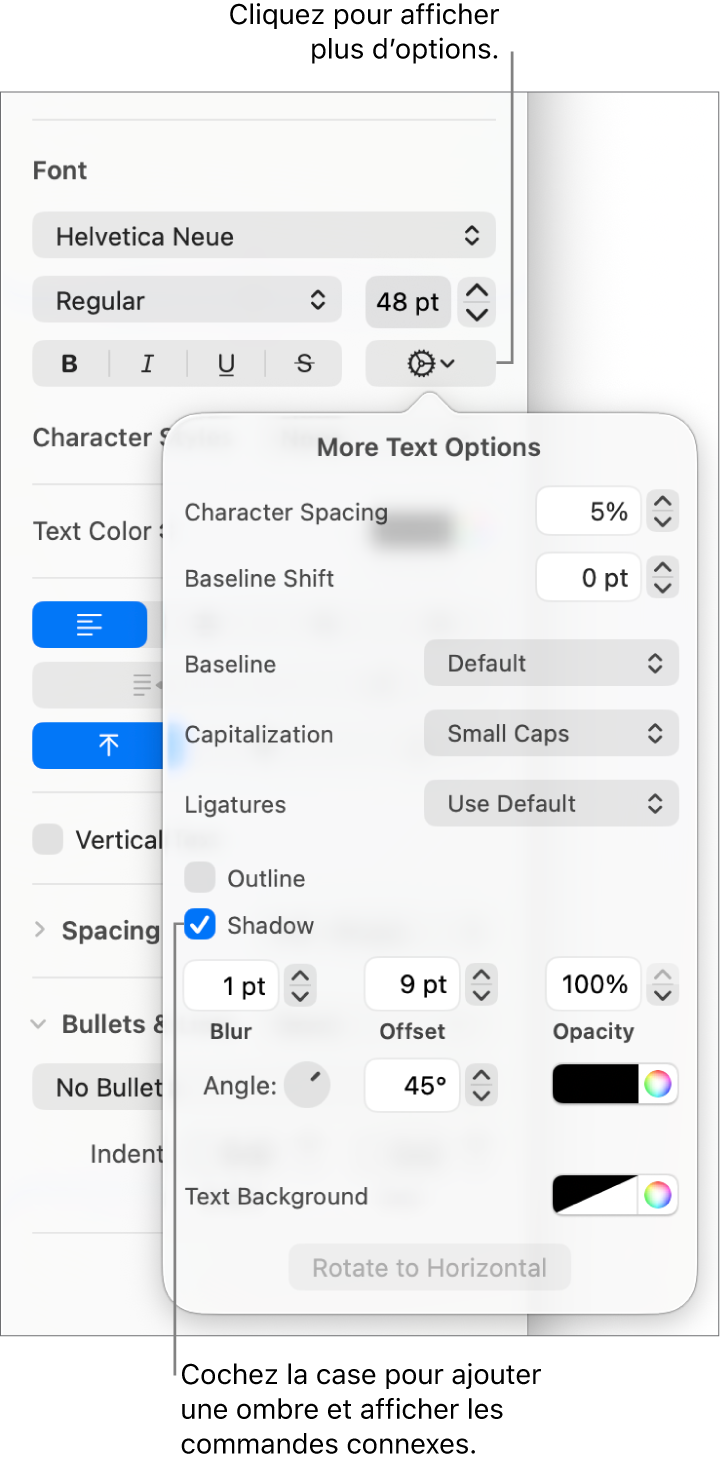Click the Rotate to Horizontal button

[429, 1267]
